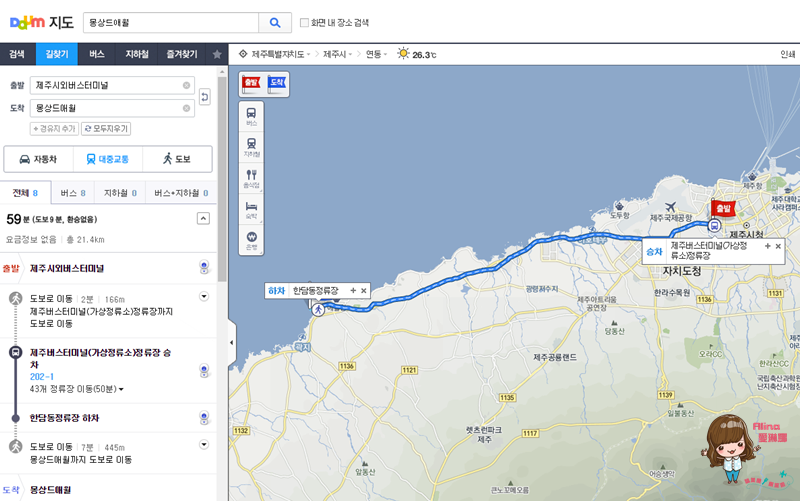The image size is (800, 501).
Task: Click the sun weather icon 26.3℃
Action: pyautogui.click(x=403, y=54)
